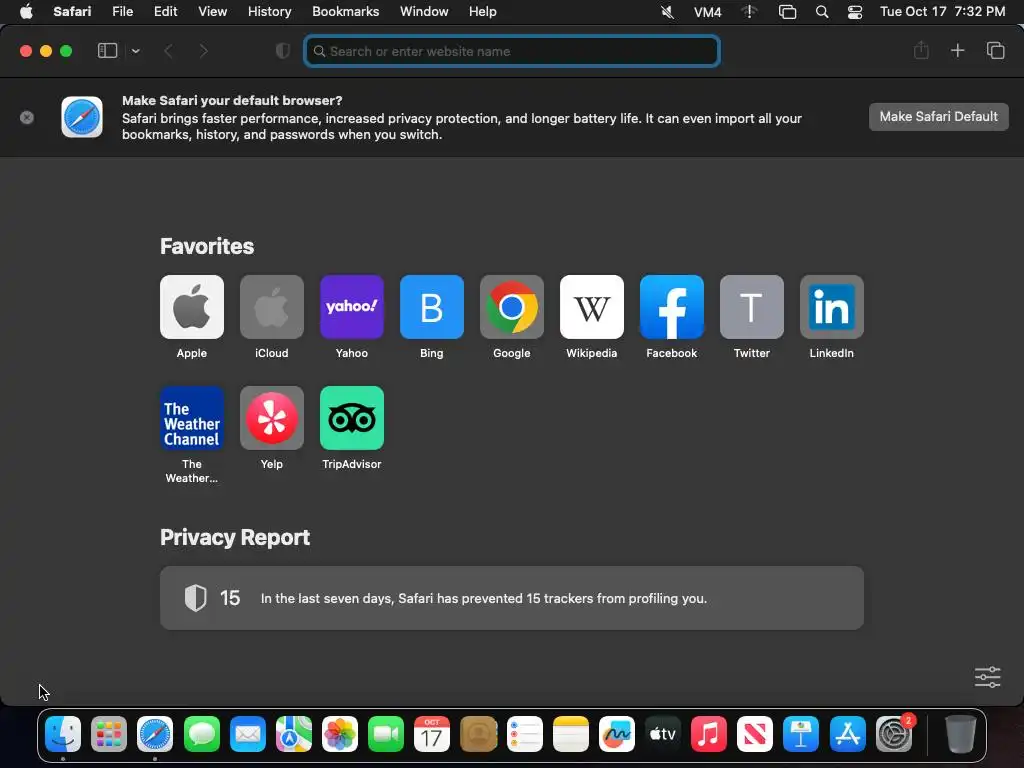Expand the sidebar tab group dropdown arrow

pos(135,51)
